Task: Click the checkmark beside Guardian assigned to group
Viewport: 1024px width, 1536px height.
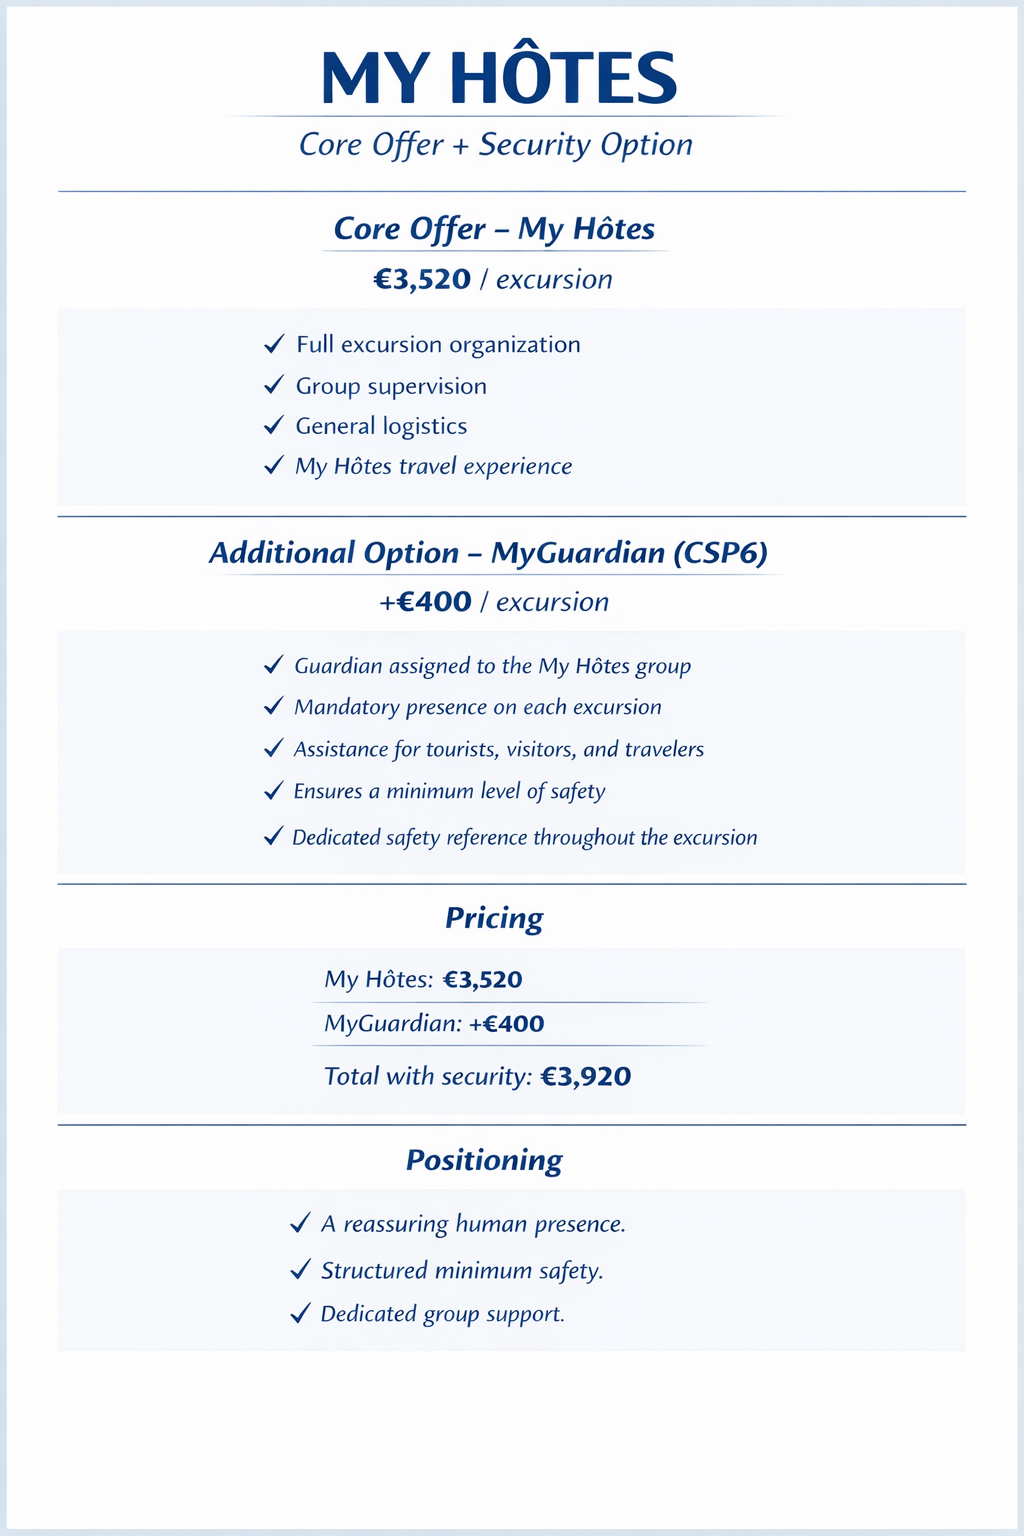Action: point(274,666)
